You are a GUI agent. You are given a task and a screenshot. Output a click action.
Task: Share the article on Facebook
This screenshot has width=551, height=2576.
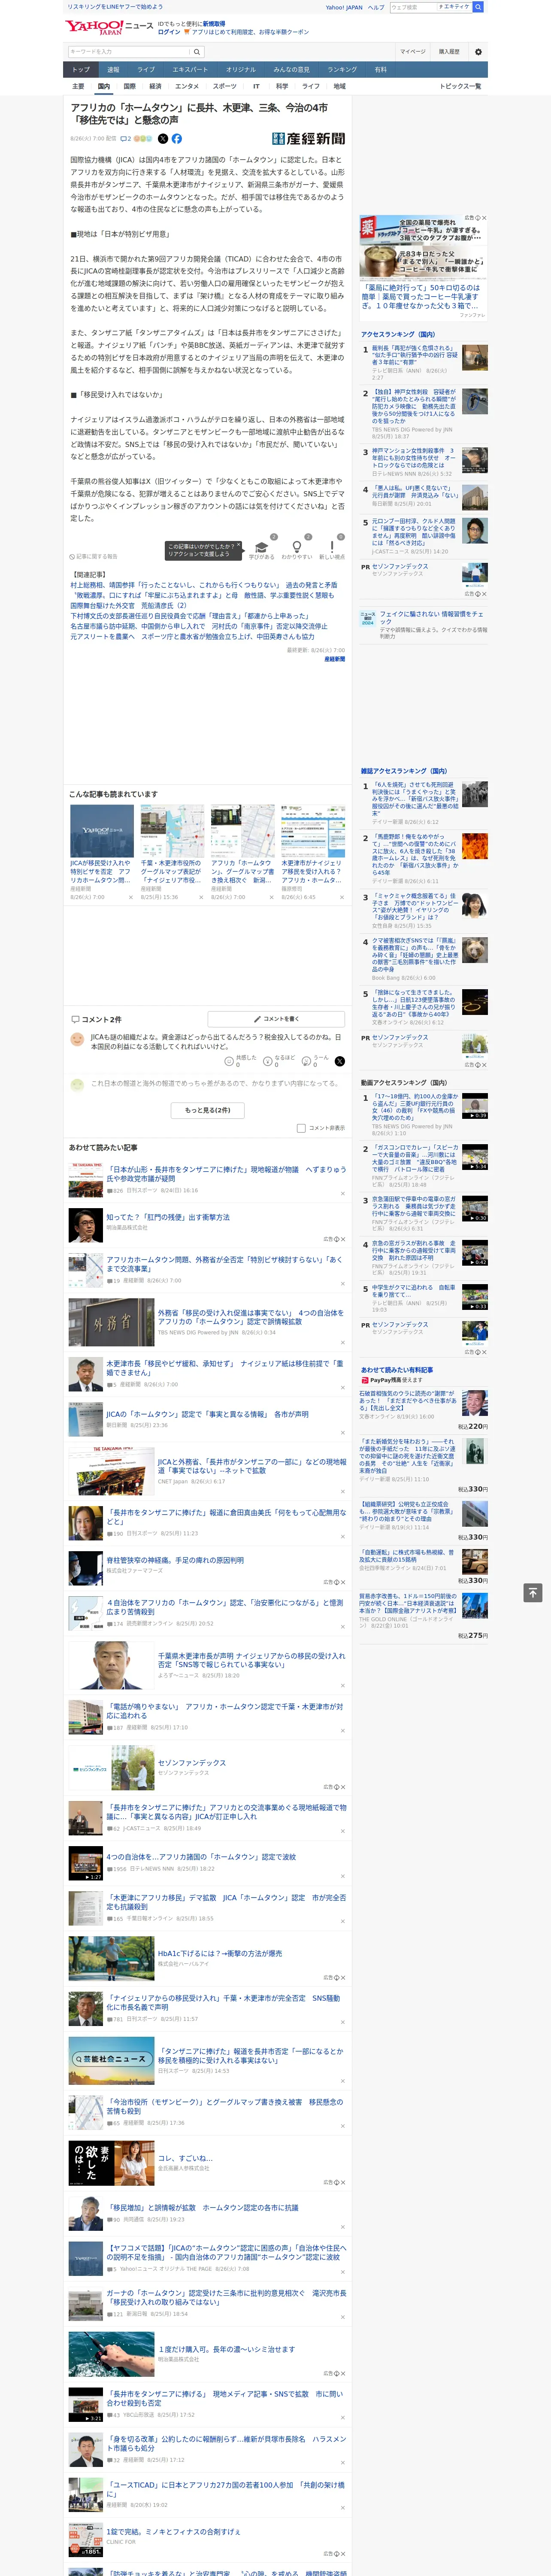(x=177, y=139)
